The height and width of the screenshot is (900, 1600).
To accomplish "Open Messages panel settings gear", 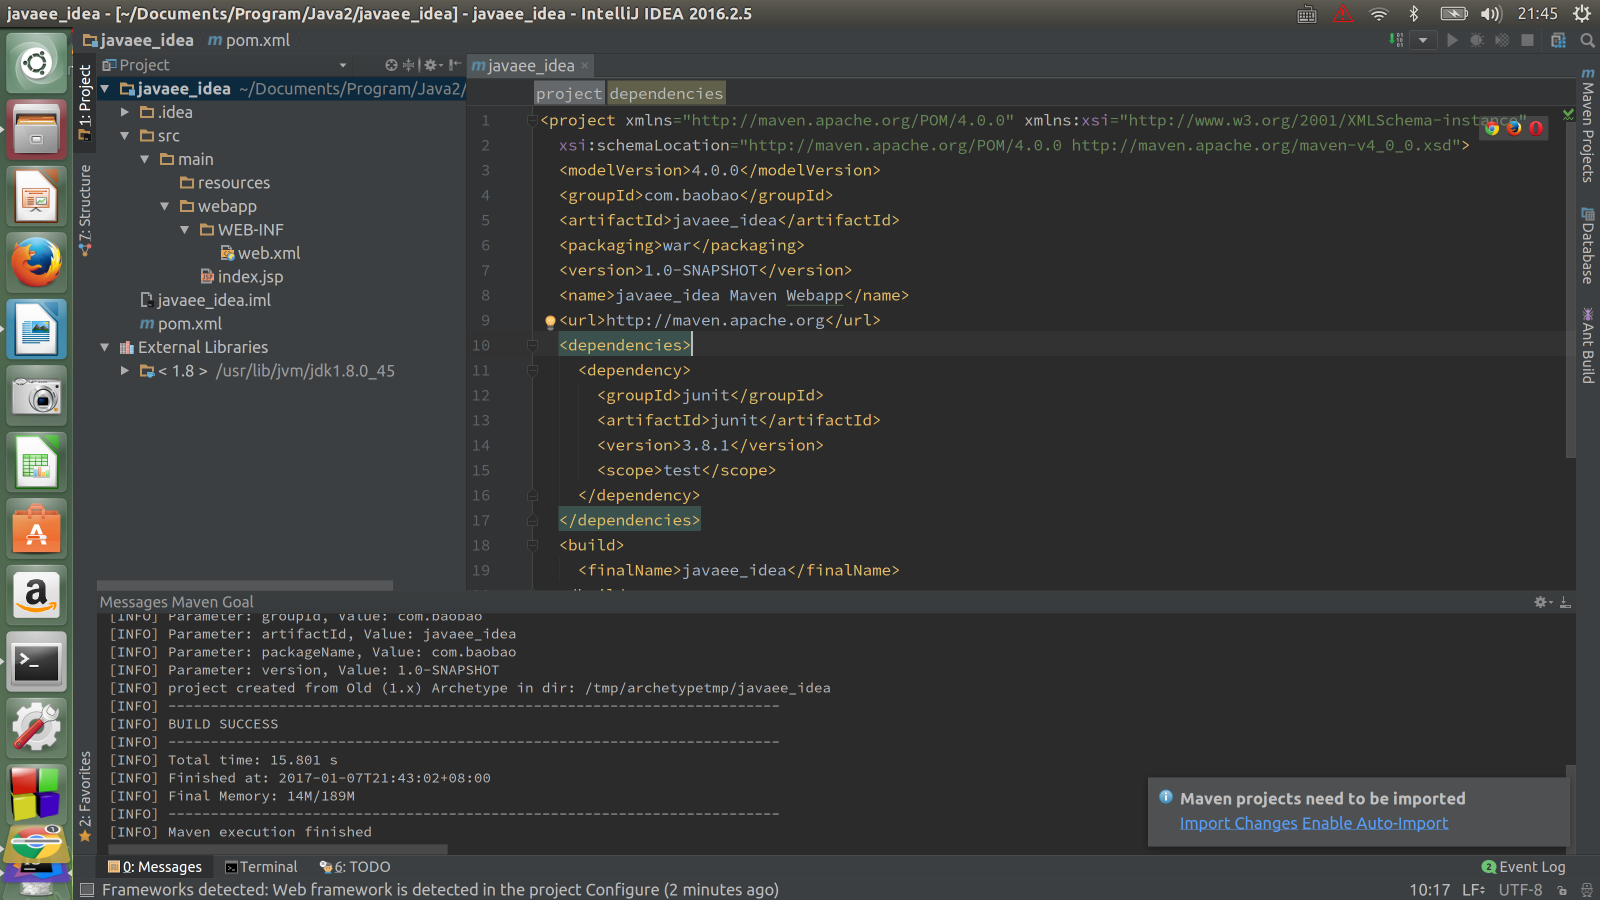I will (x=1543, y=602).
